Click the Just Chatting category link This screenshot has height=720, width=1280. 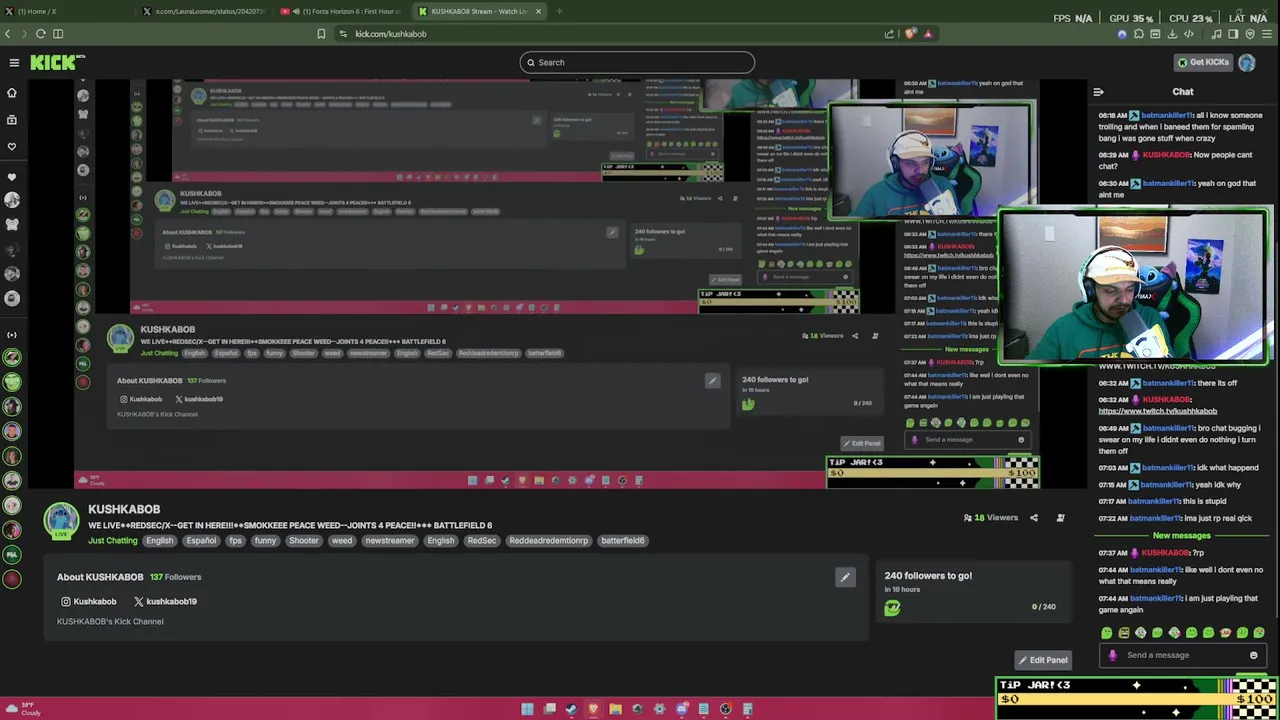click(112, 541)
